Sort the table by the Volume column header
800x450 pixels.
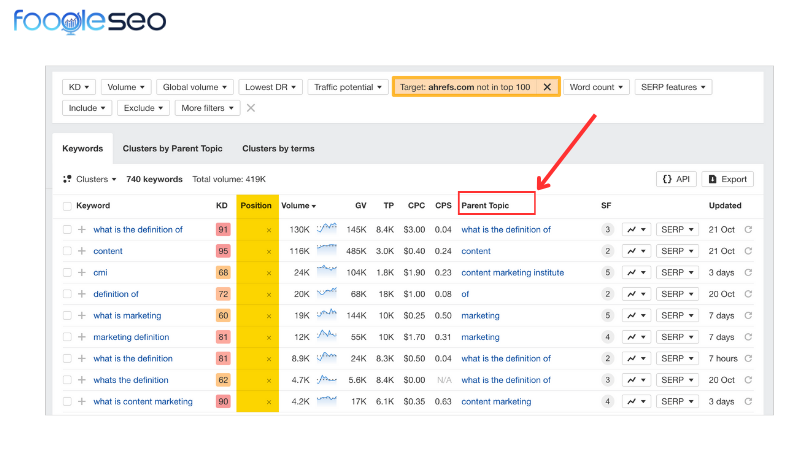pos(297,206)
